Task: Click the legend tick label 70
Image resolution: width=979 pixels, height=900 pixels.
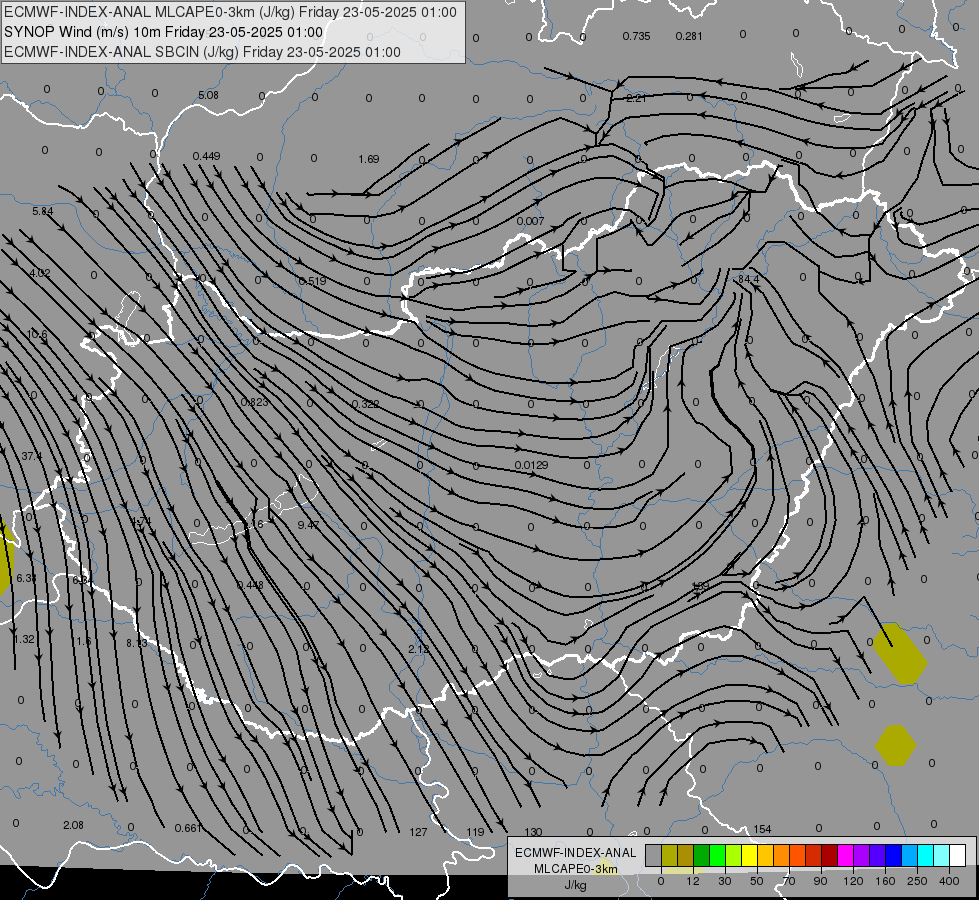Action: pyautogui.click(x=789, y=881)
